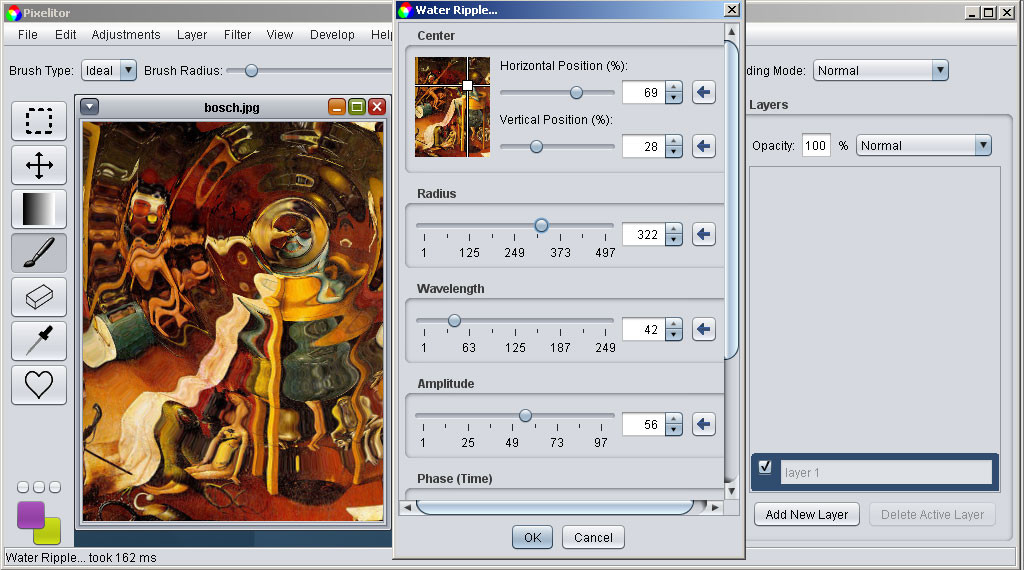This screenshot has height=570, width=1024.
Task: Open the Adjustments menu
Action: pos(126,35)
